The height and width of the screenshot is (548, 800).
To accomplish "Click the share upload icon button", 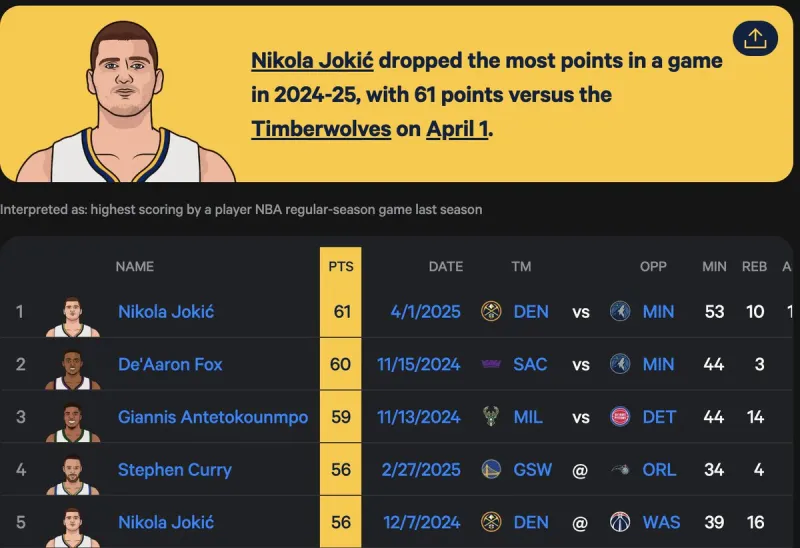I will coord(755,38).
